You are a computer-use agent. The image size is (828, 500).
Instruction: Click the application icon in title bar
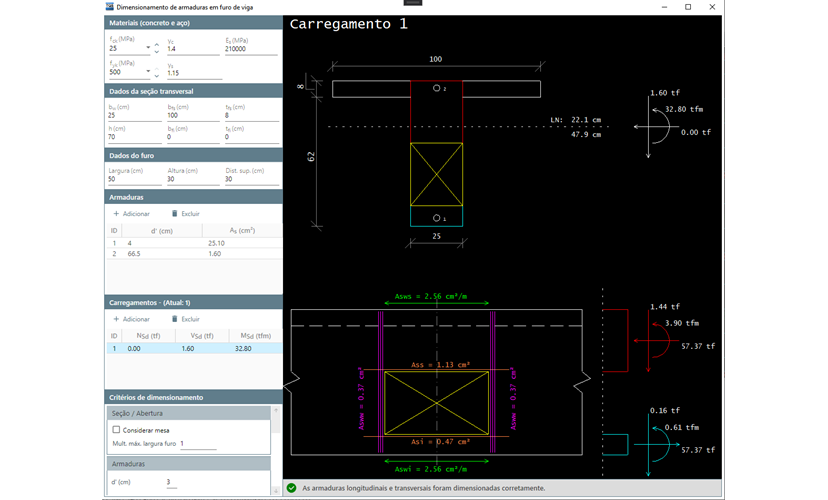point(109,7)
